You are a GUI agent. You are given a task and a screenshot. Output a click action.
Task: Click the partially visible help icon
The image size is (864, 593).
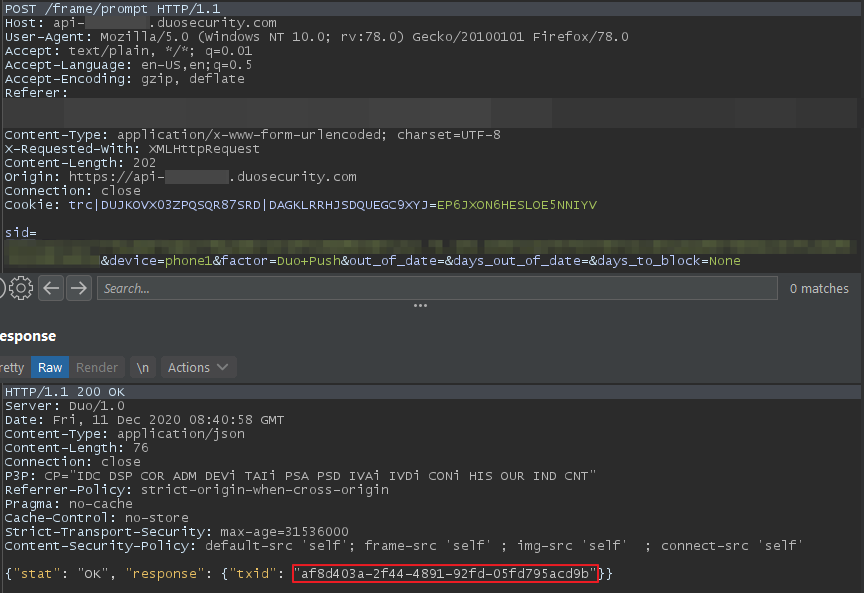pos(2,289)
